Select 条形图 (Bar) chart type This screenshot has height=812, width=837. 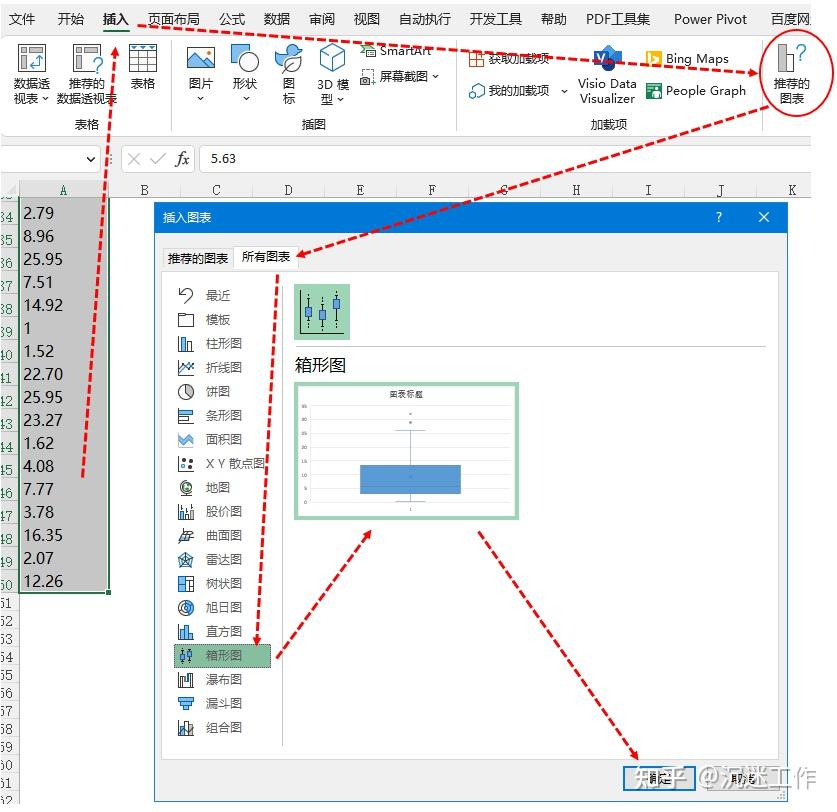(x=223, y=415)
